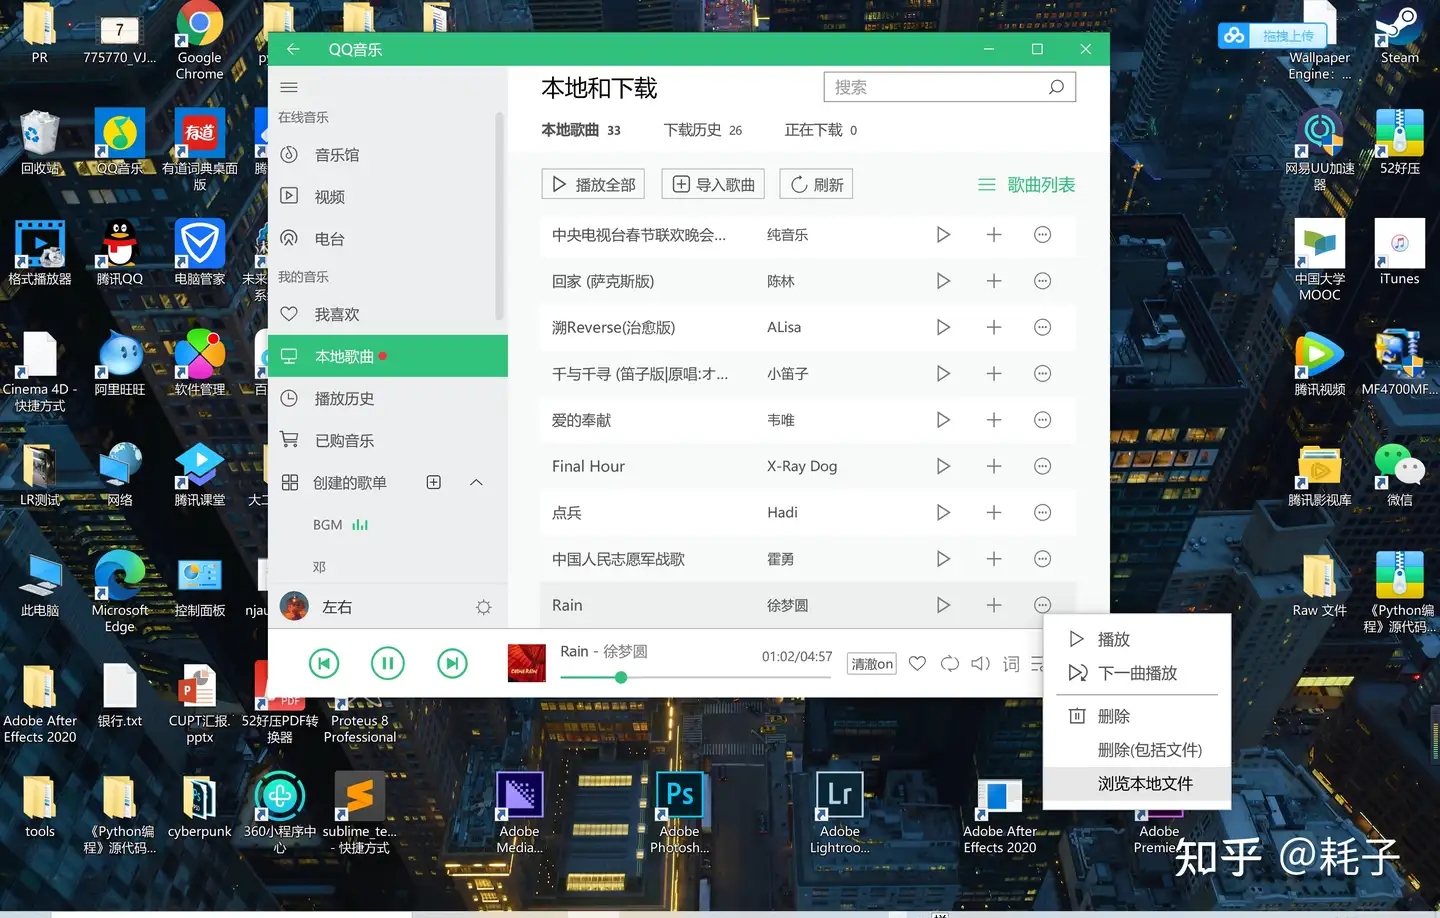Open the settings gear beside 左右
Screen dimensions: 1440x918
(x=484, y=607)
